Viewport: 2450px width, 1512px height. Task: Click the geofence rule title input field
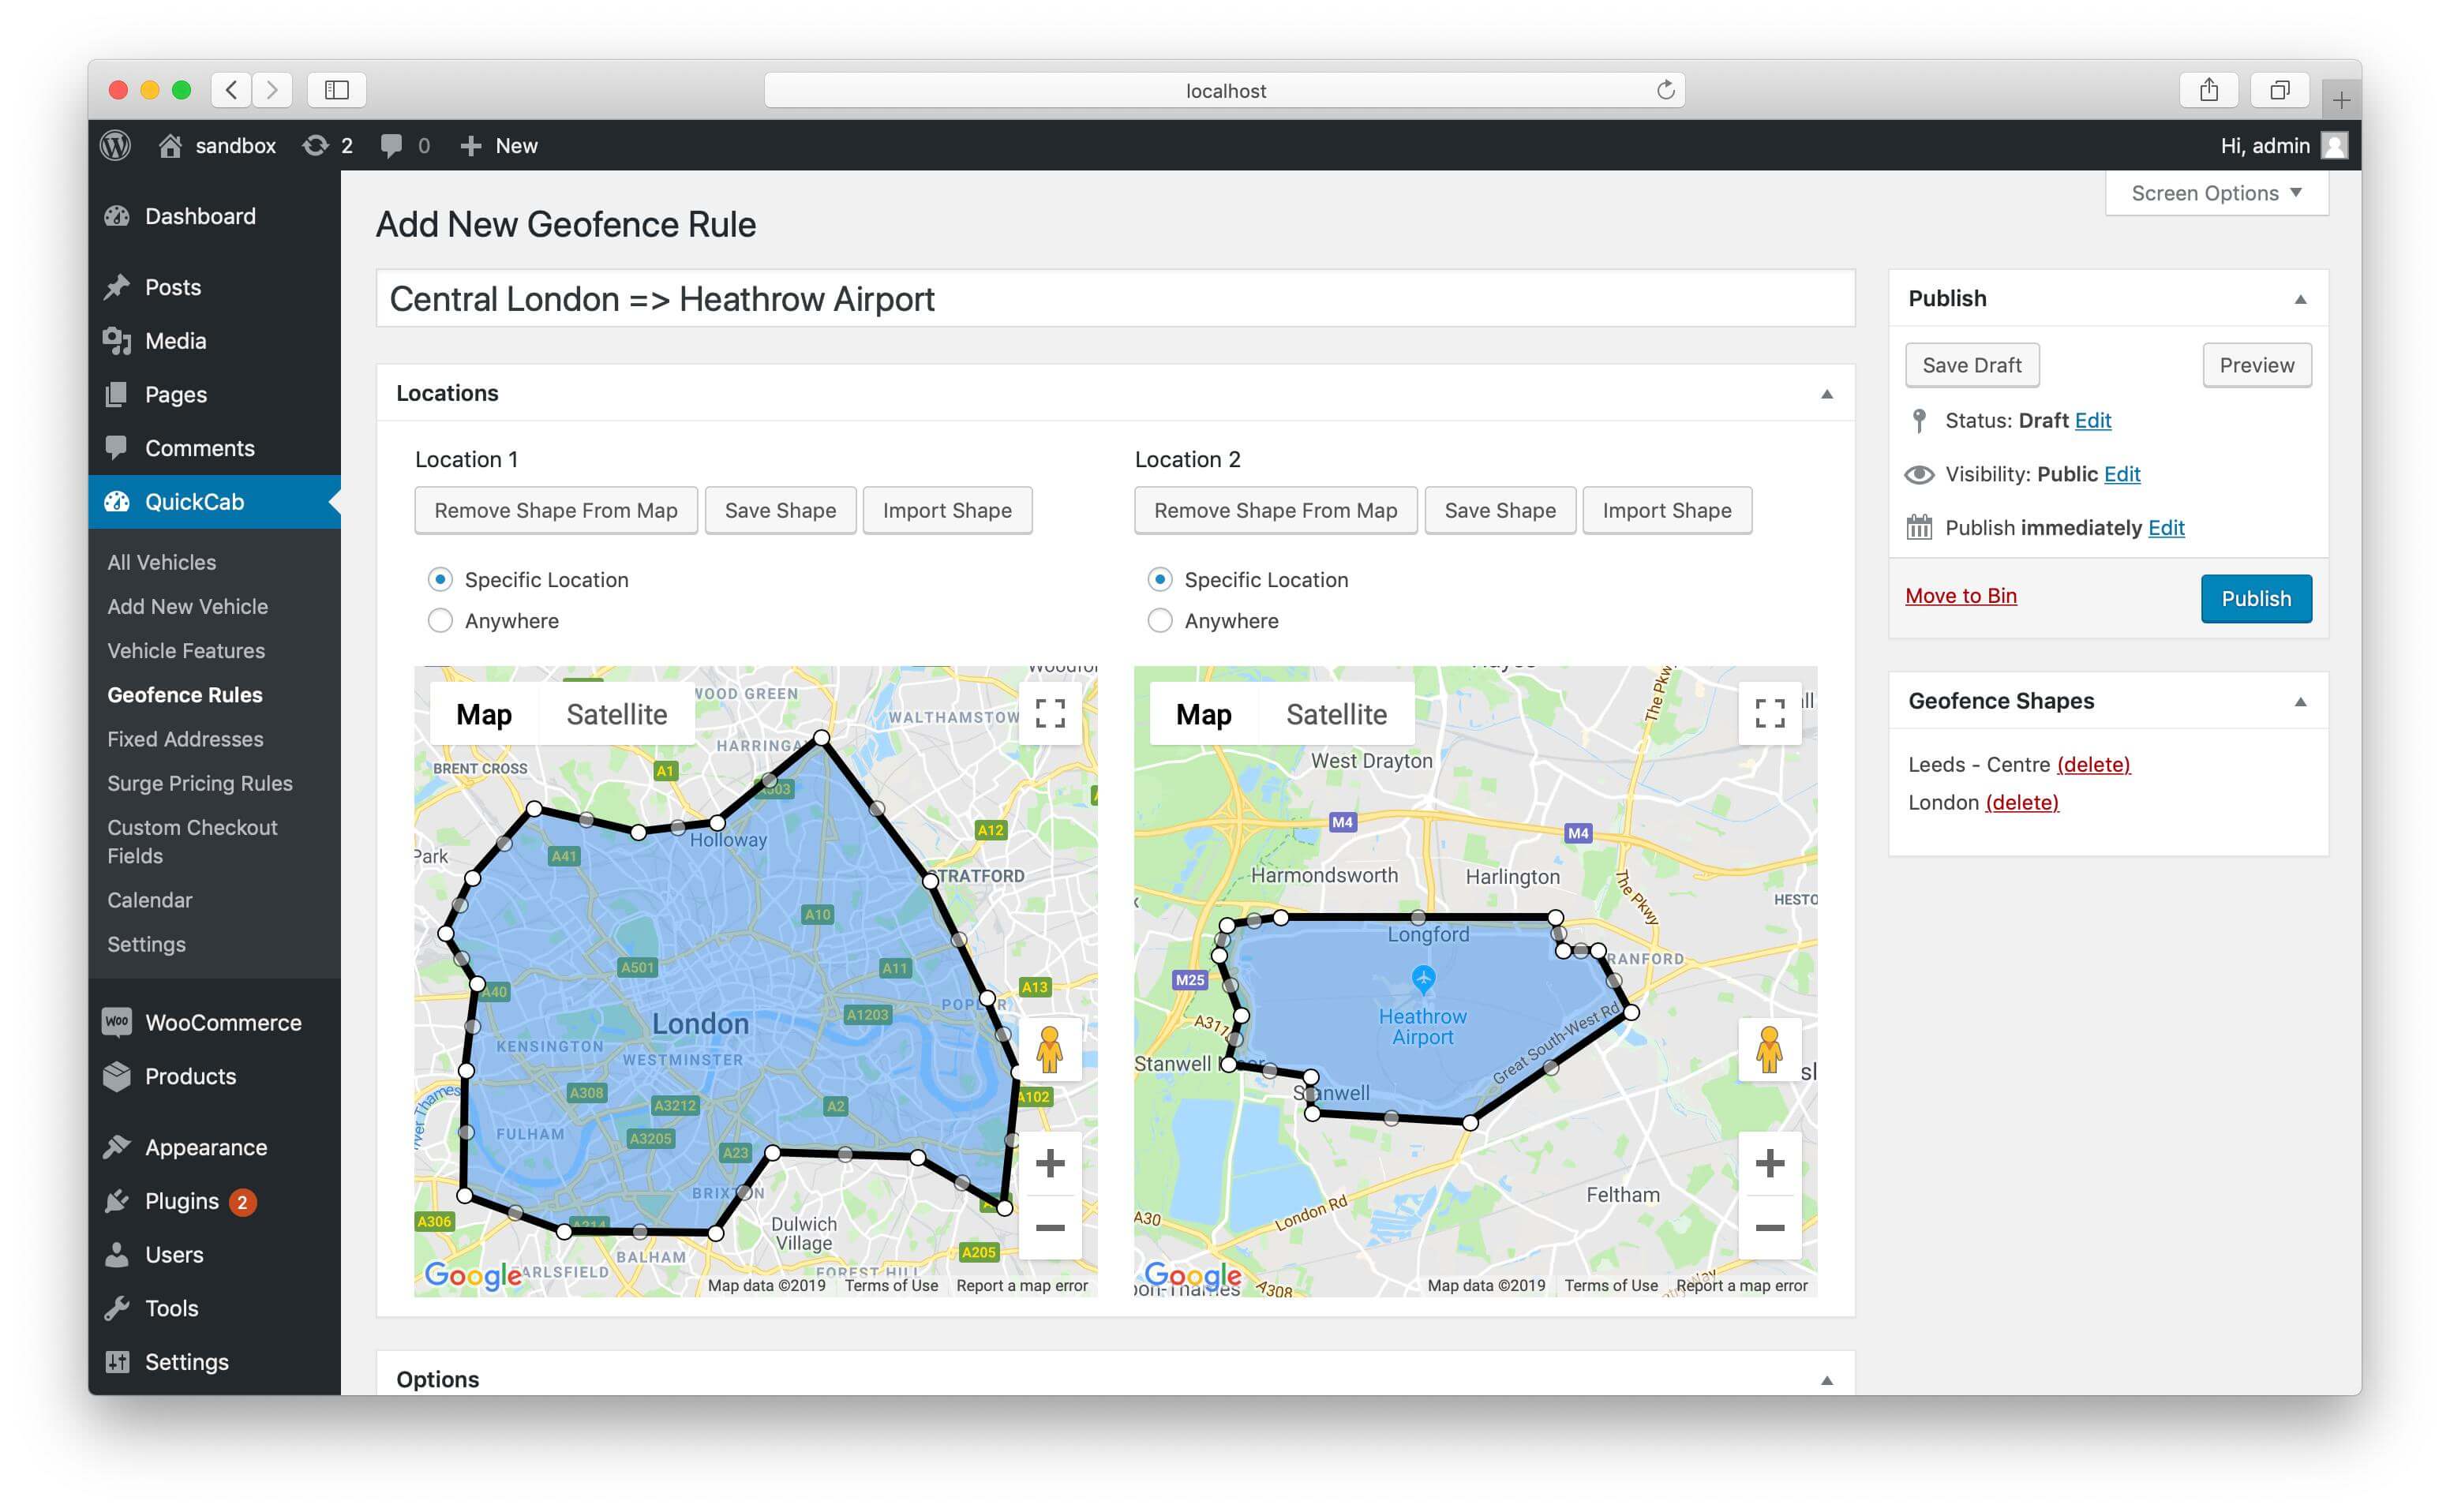pos(1113,298)
